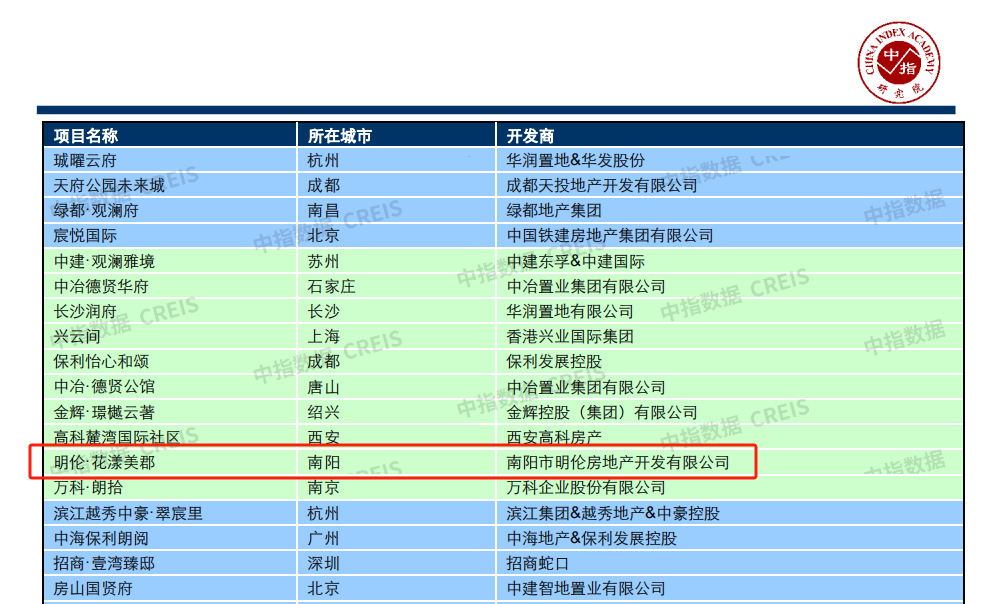Select city cell 苏州
The image size is (1003, 604).
(x=323, y=261)
